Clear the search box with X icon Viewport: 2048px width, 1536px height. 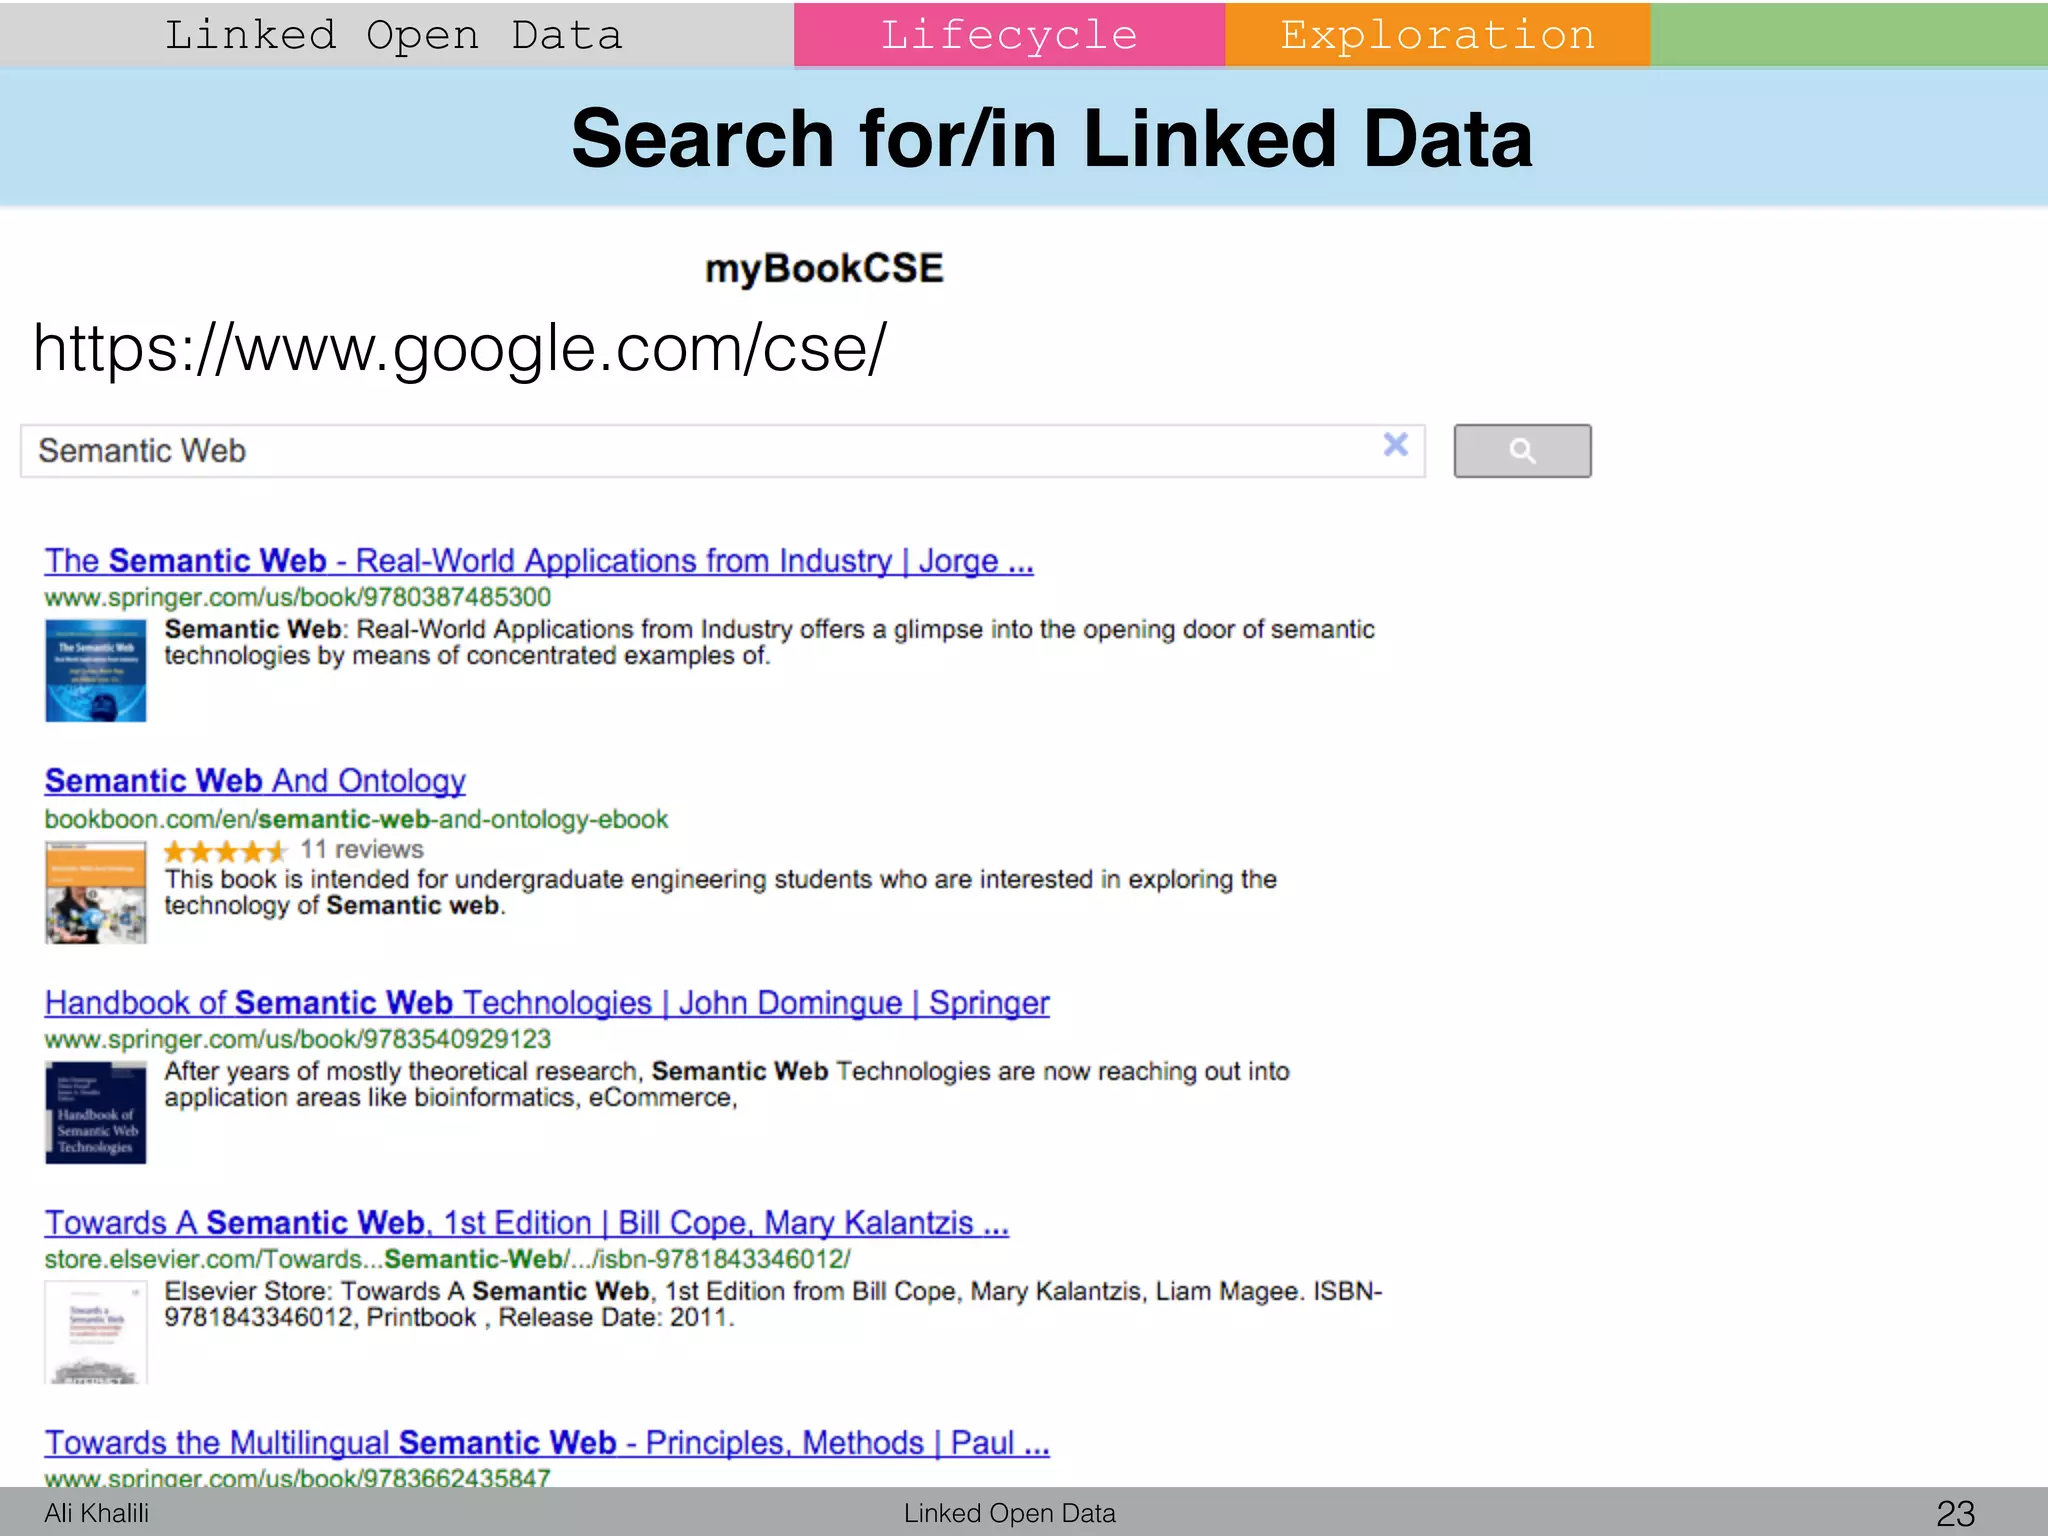tap(1395, 445)
